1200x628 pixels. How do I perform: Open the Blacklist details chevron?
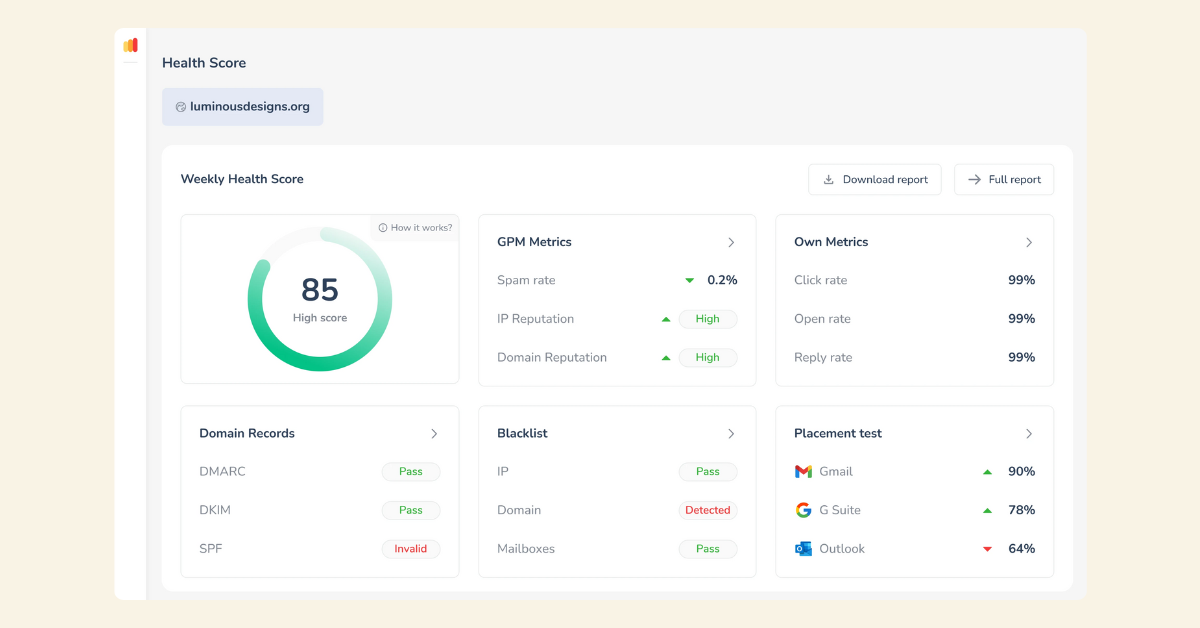[731, 434]
